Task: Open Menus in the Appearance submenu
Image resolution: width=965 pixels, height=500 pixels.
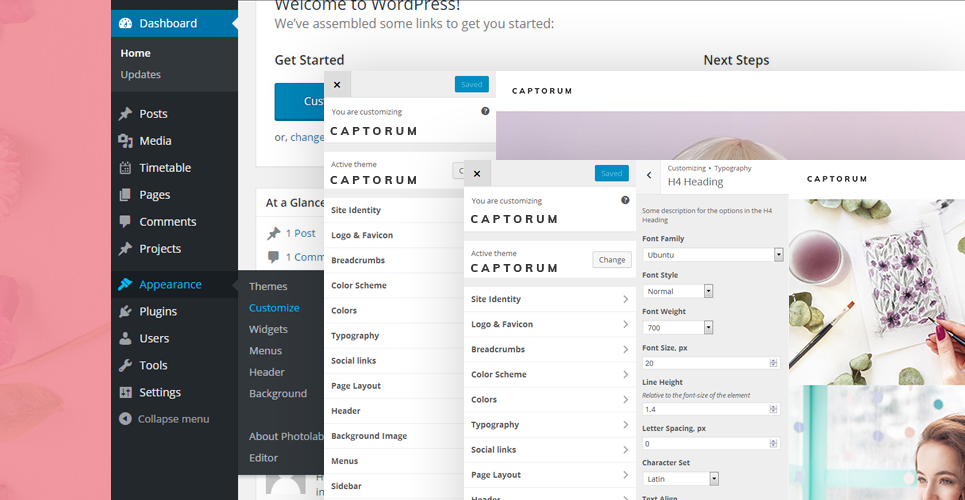Action: 265,351
